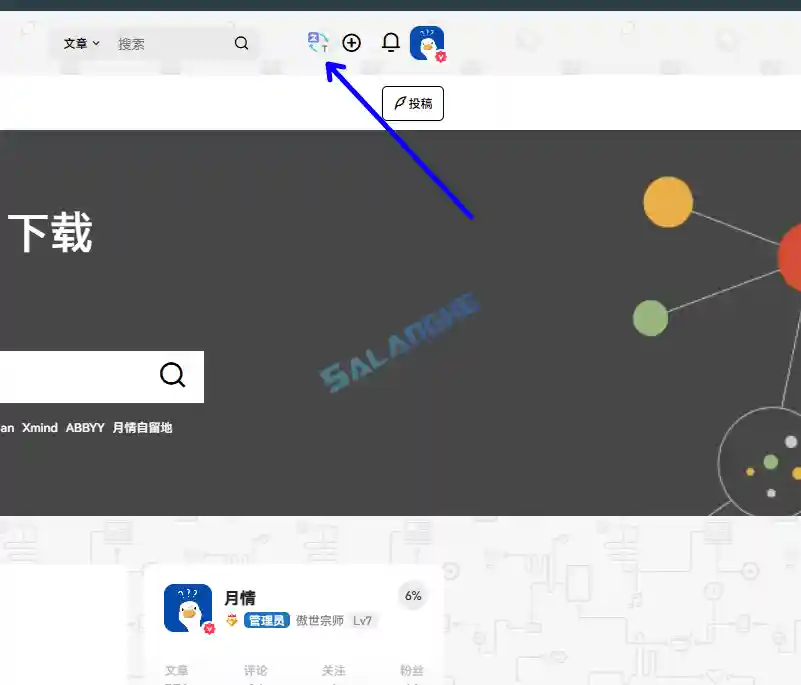The height and width of the screenshot is (685, 801).
Task: Click the magnifier icon in the large search box
Action: pos(172,375)
